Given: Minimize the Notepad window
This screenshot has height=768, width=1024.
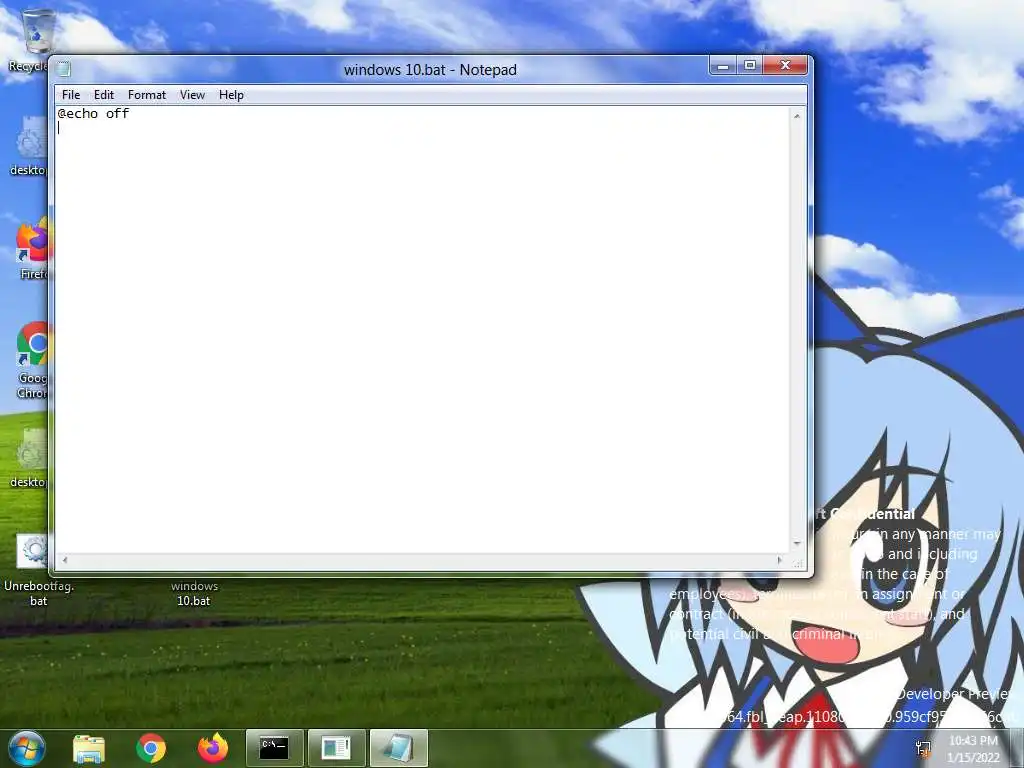Looking at the screenshot, I should (723, 65).
